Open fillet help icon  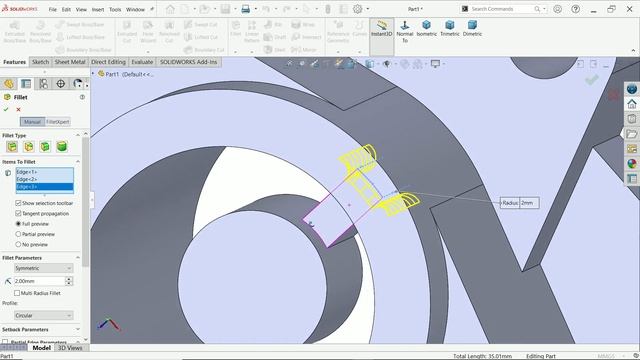[x=82, y=97]
